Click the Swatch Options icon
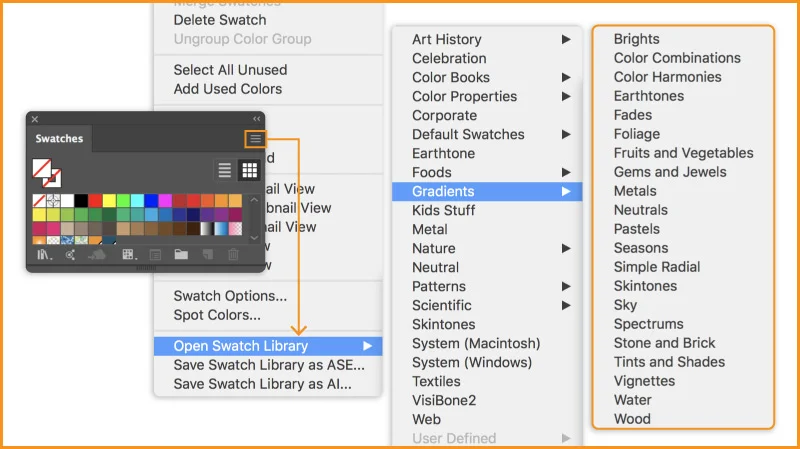 tap(155, 255)
